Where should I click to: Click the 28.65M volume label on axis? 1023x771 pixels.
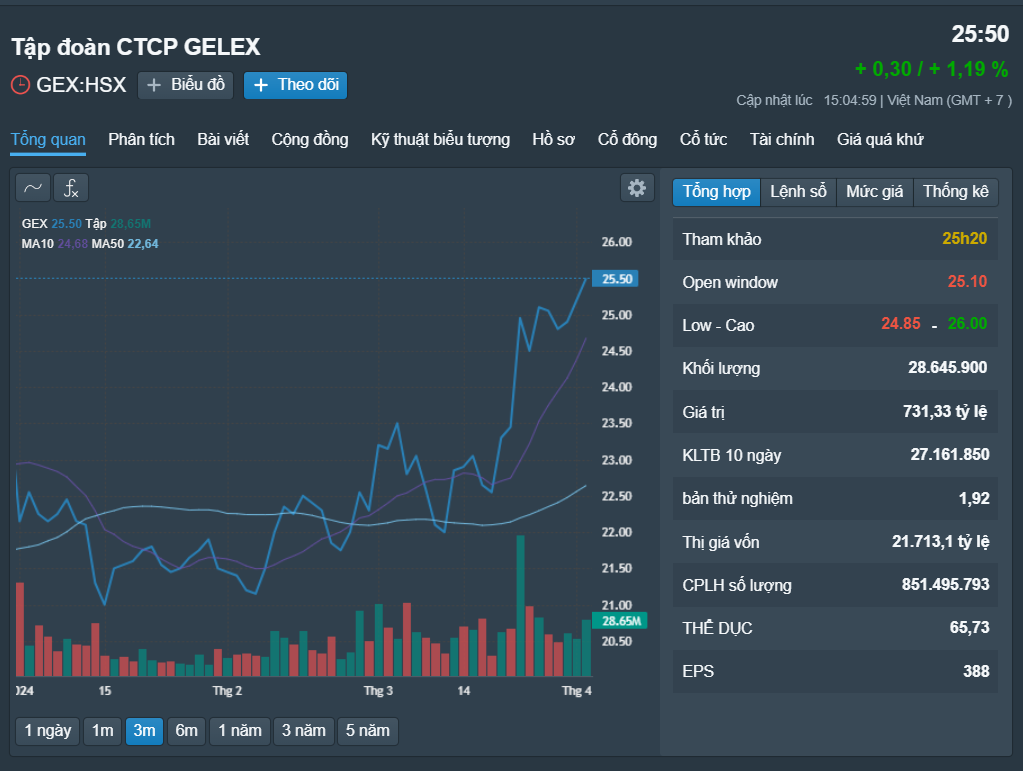click(614, 621)
